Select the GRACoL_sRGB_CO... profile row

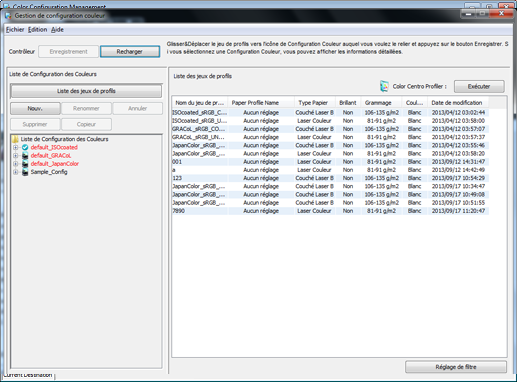tap(330, 129)
